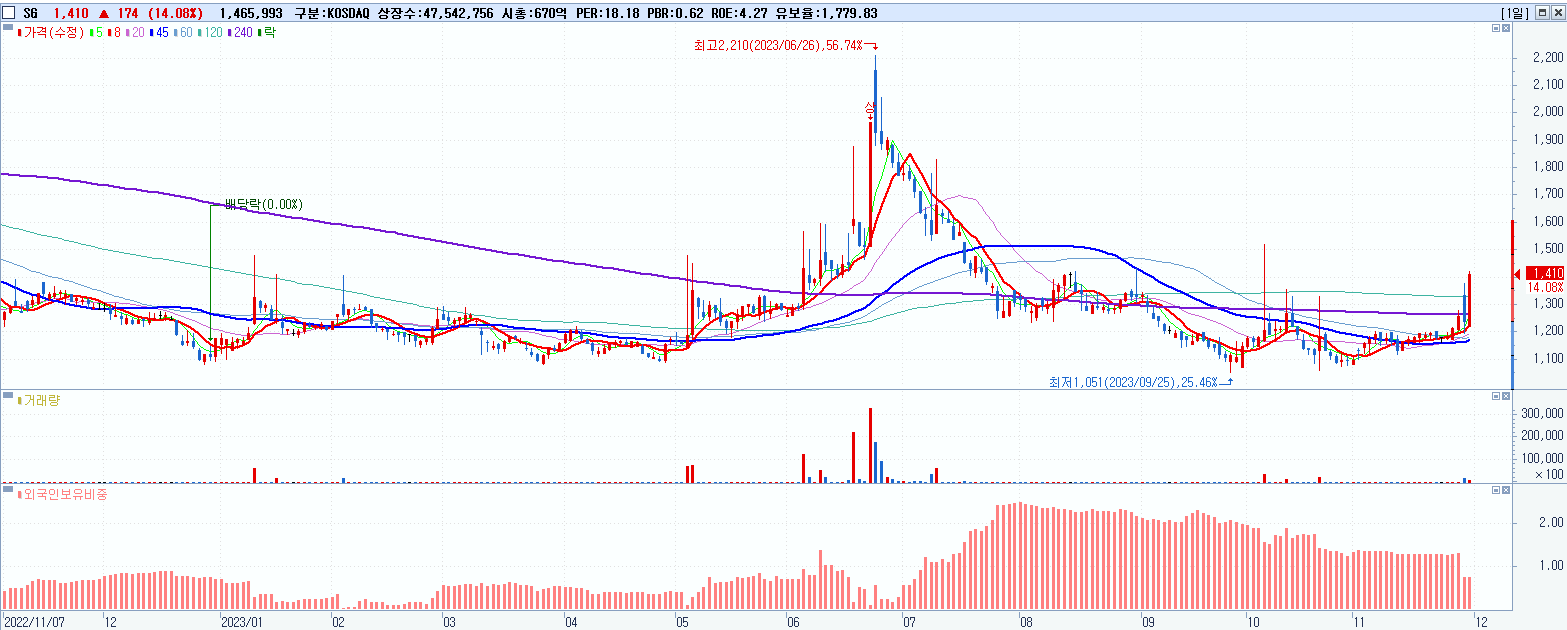Image resolution: width=1567 pixels, height=630 pixels.
Task: Click the 최저1,051 low price annotation
Action: tap(1133, 382)
